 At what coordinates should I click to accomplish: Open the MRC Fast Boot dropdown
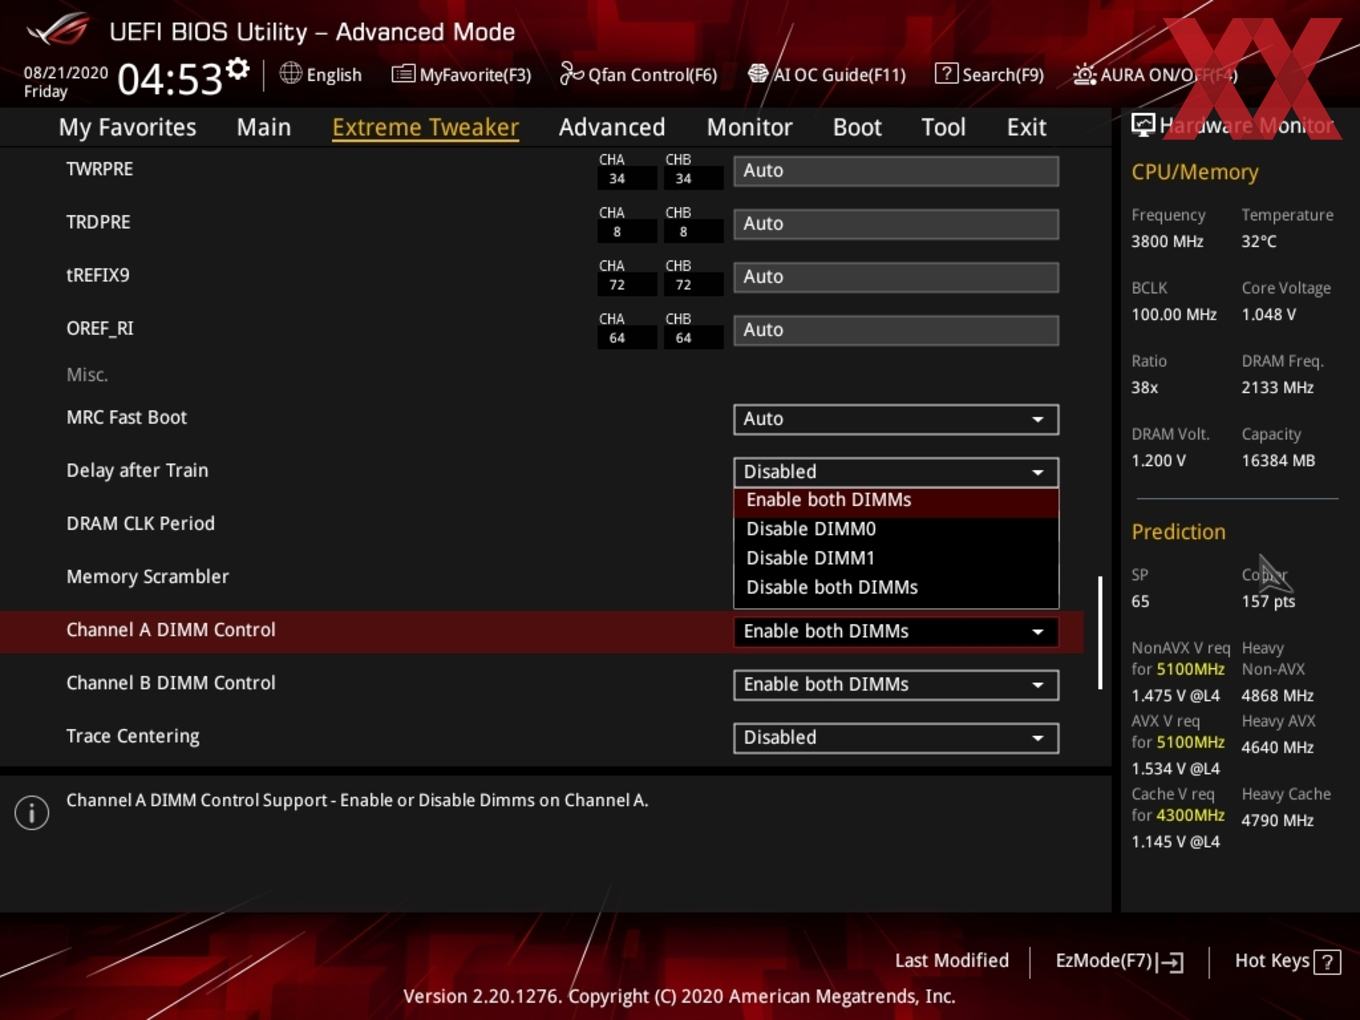pyautogui.click(x=896, y=419)
